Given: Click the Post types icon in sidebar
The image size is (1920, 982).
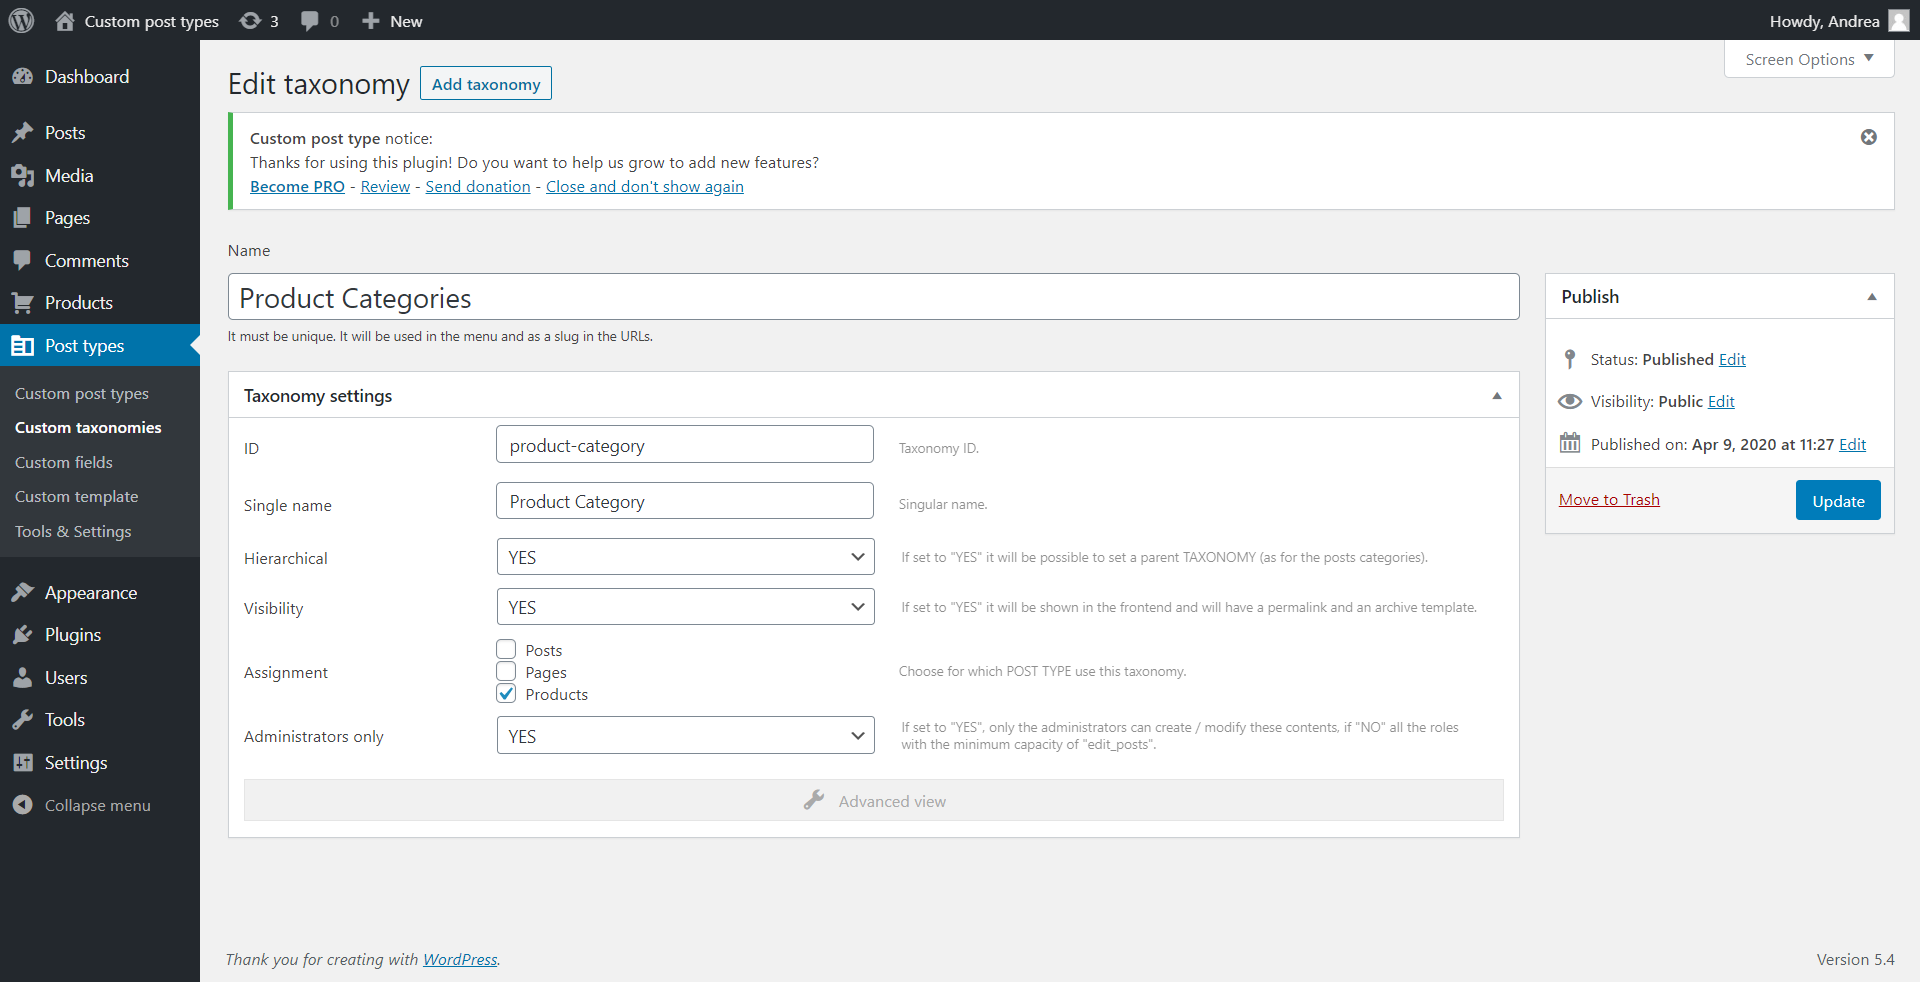Looking at the screenshot, I should [23, 346].
